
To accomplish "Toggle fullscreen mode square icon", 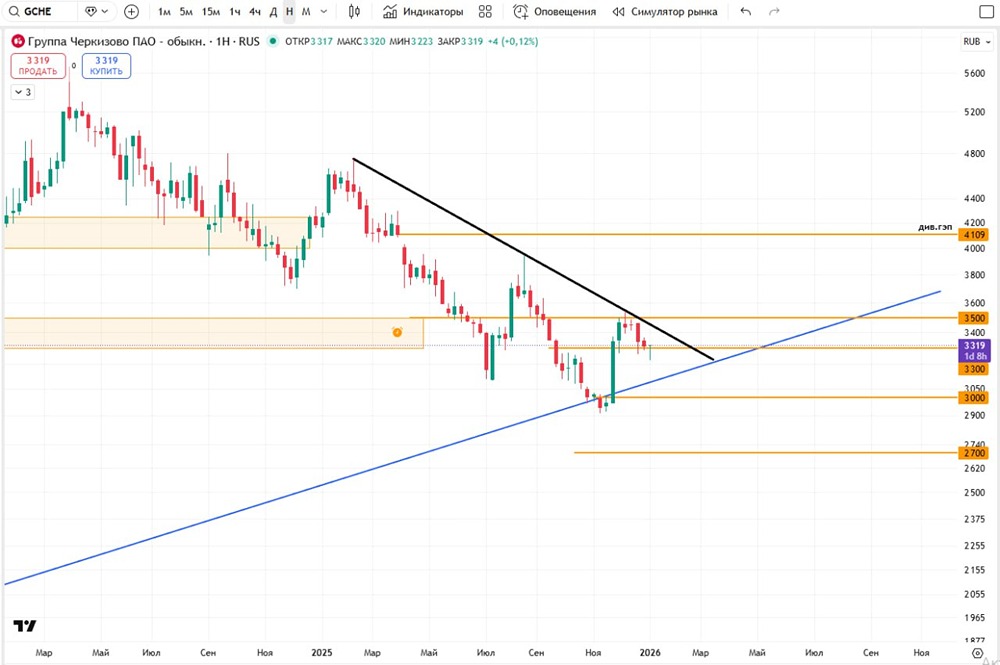I will coord(986,12).
